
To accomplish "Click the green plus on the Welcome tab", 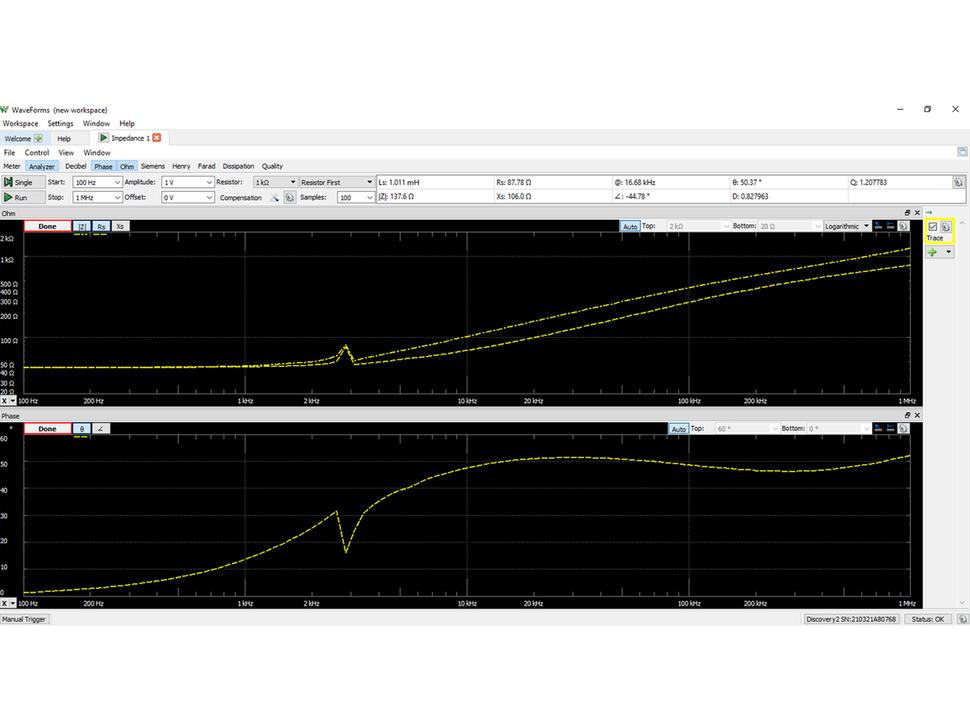I will 38,138.
